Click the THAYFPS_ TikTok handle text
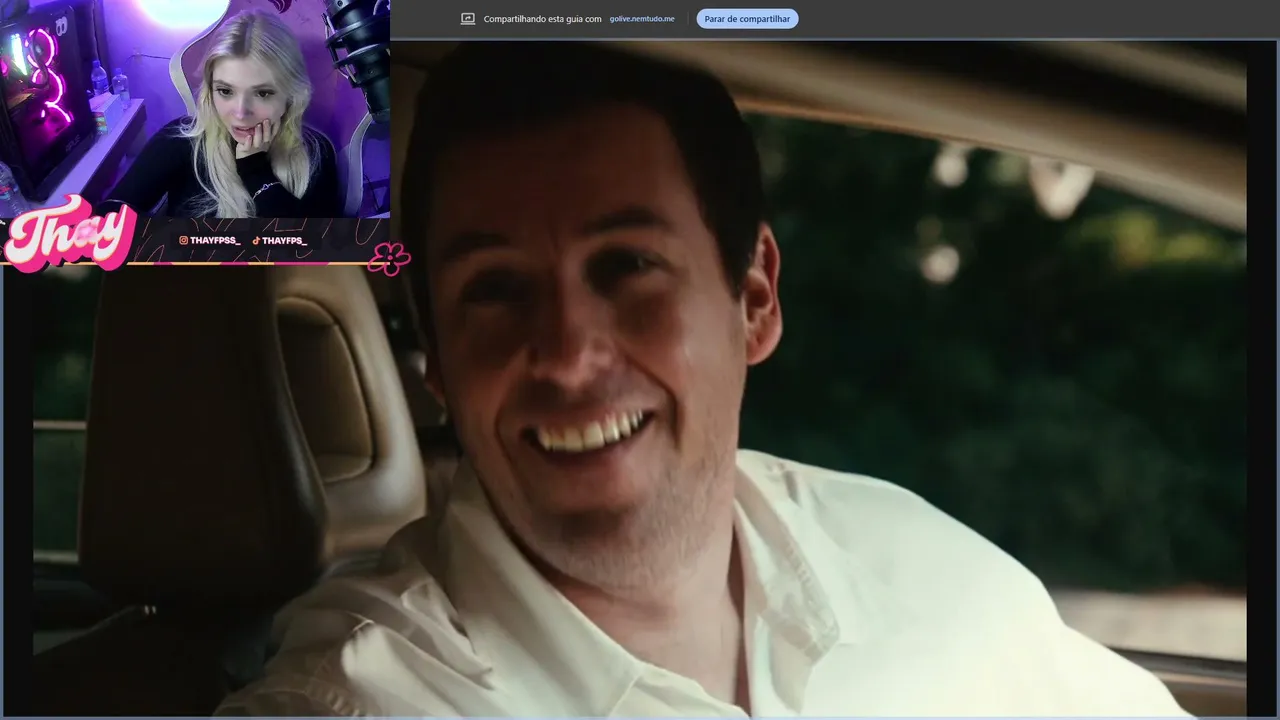1280x720 pixels. (x=284, y=240)
